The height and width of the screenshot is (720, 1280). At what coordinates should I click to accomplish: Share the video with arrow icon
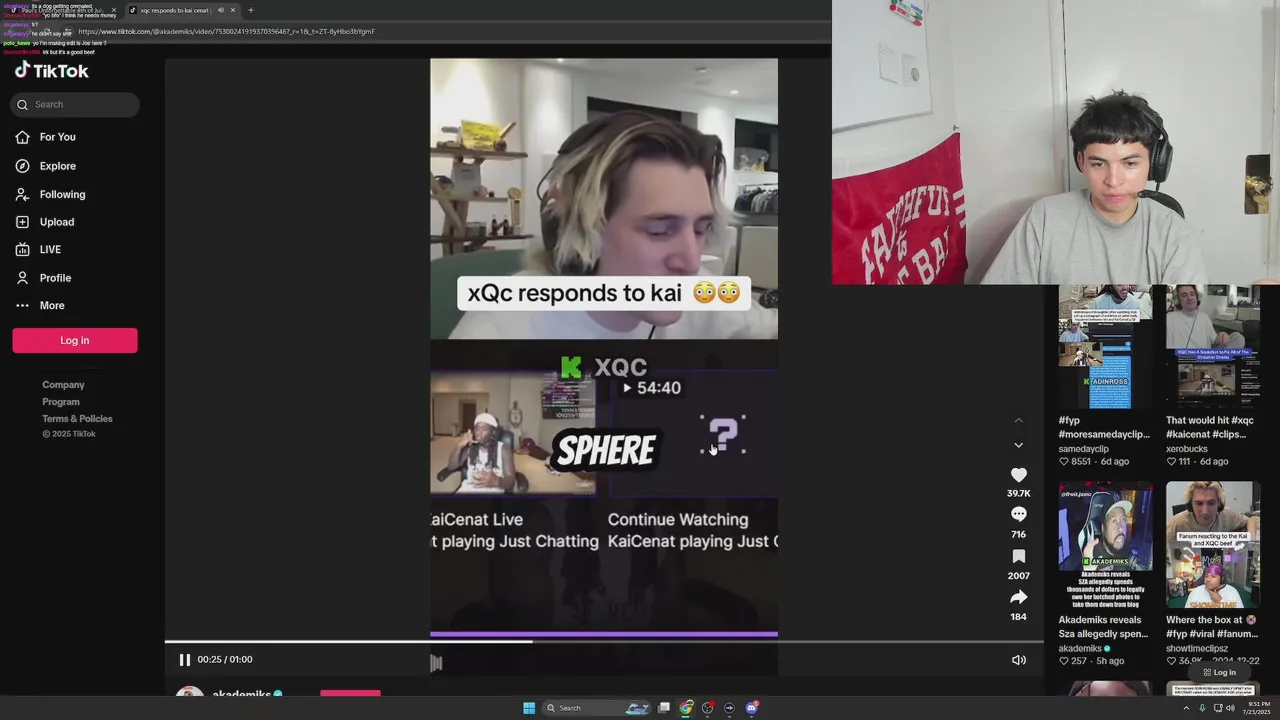coord(1018,597)
